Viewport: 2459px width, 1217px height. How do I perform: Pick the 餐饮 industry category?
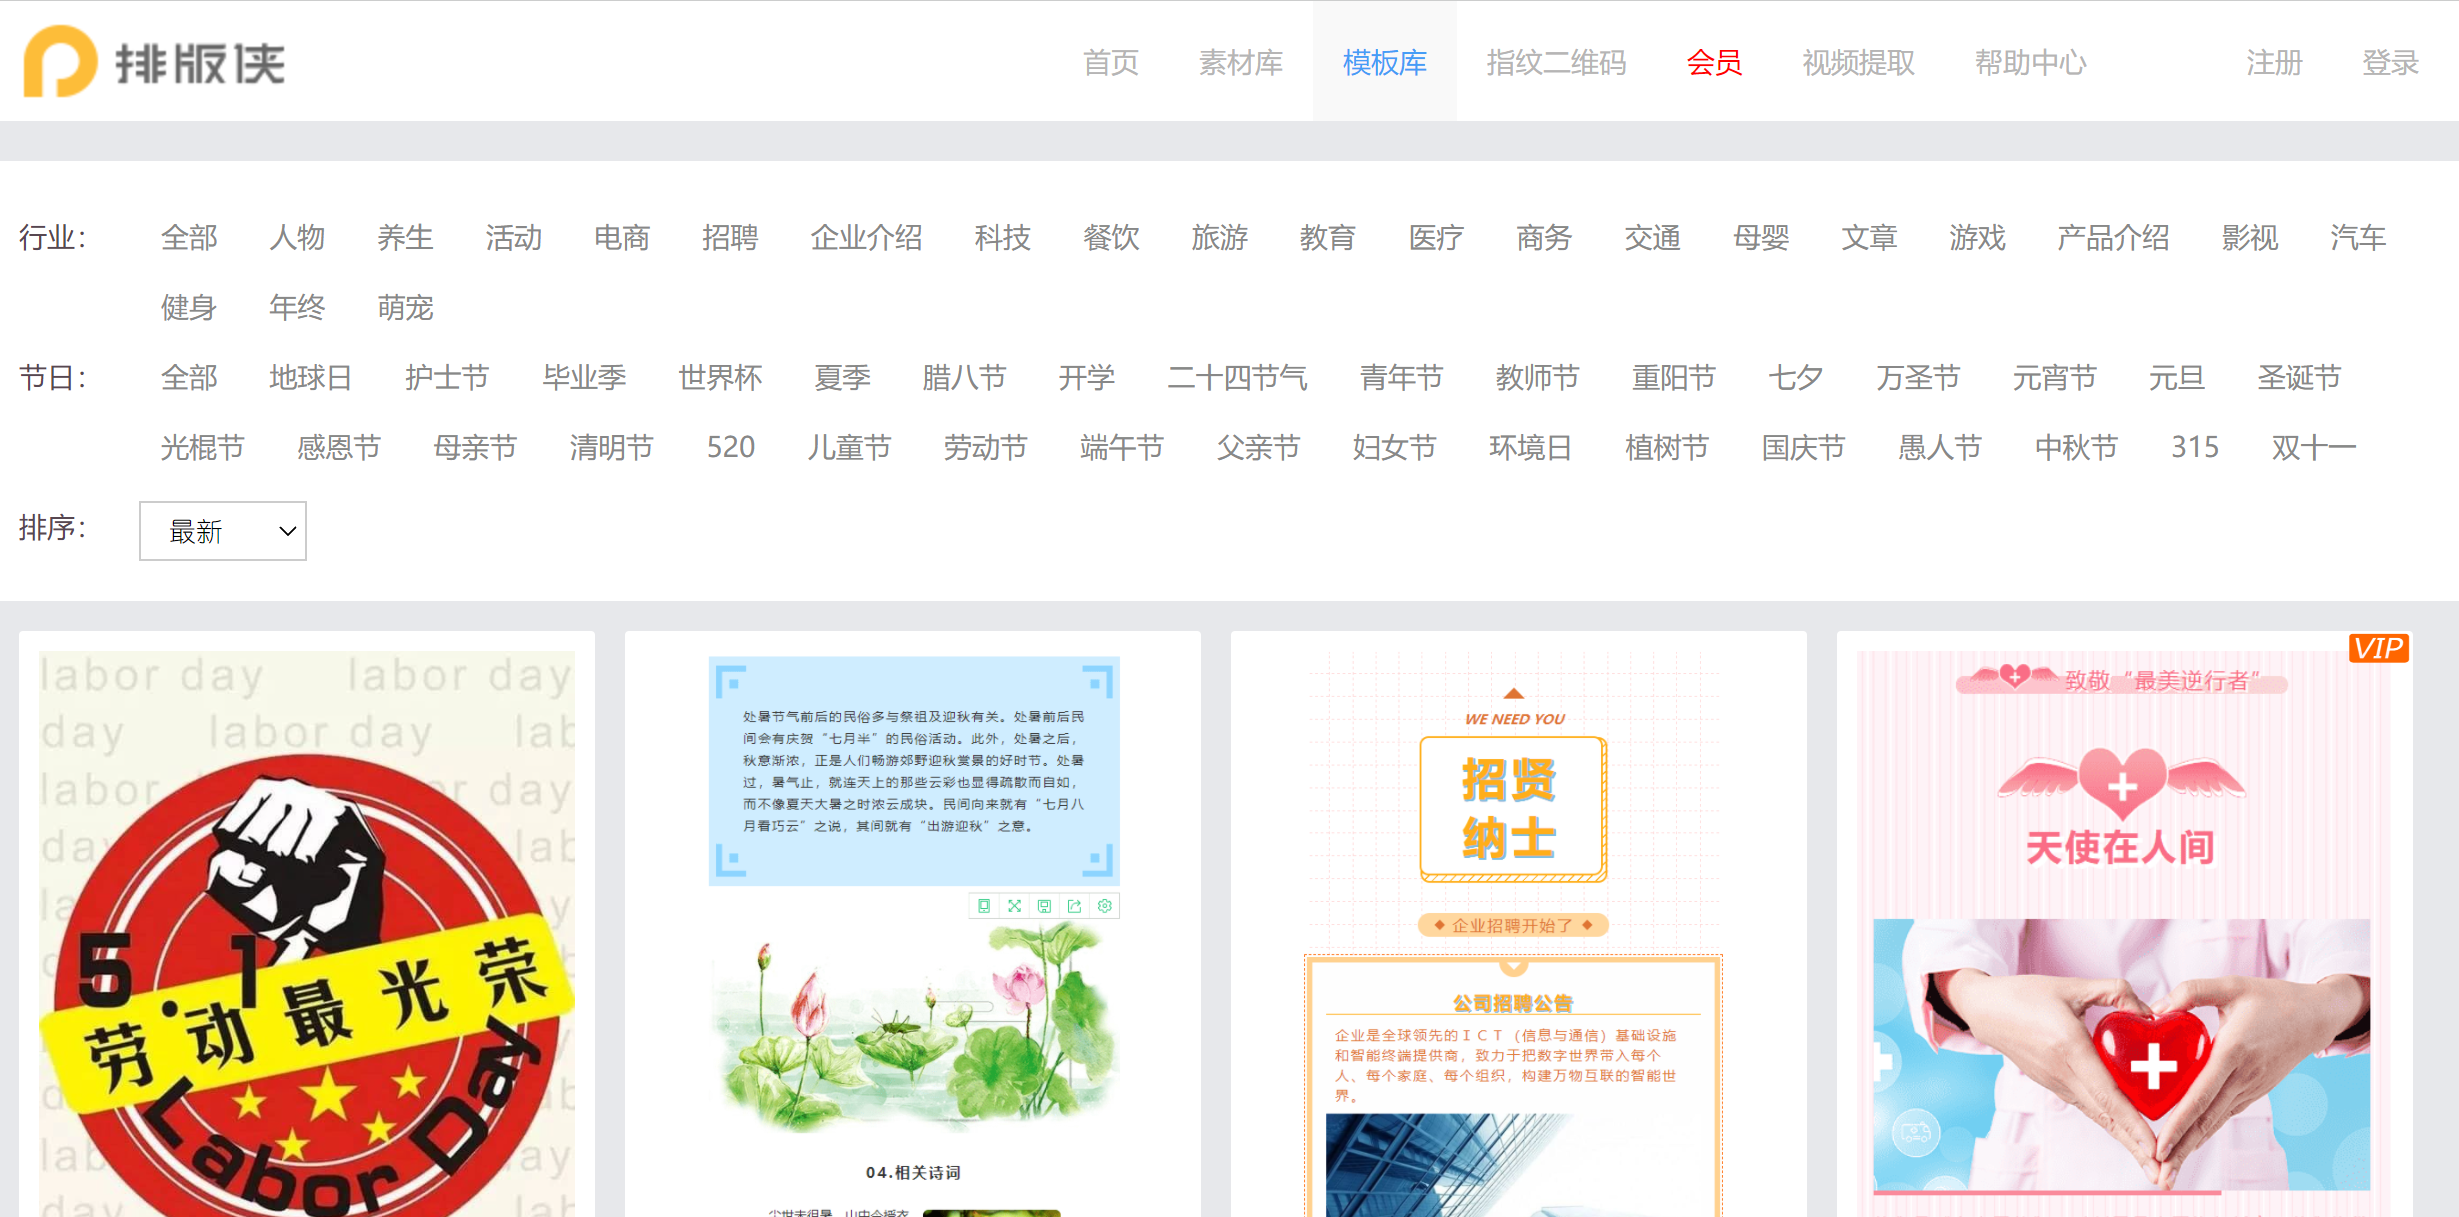[x=1111, y=237]
